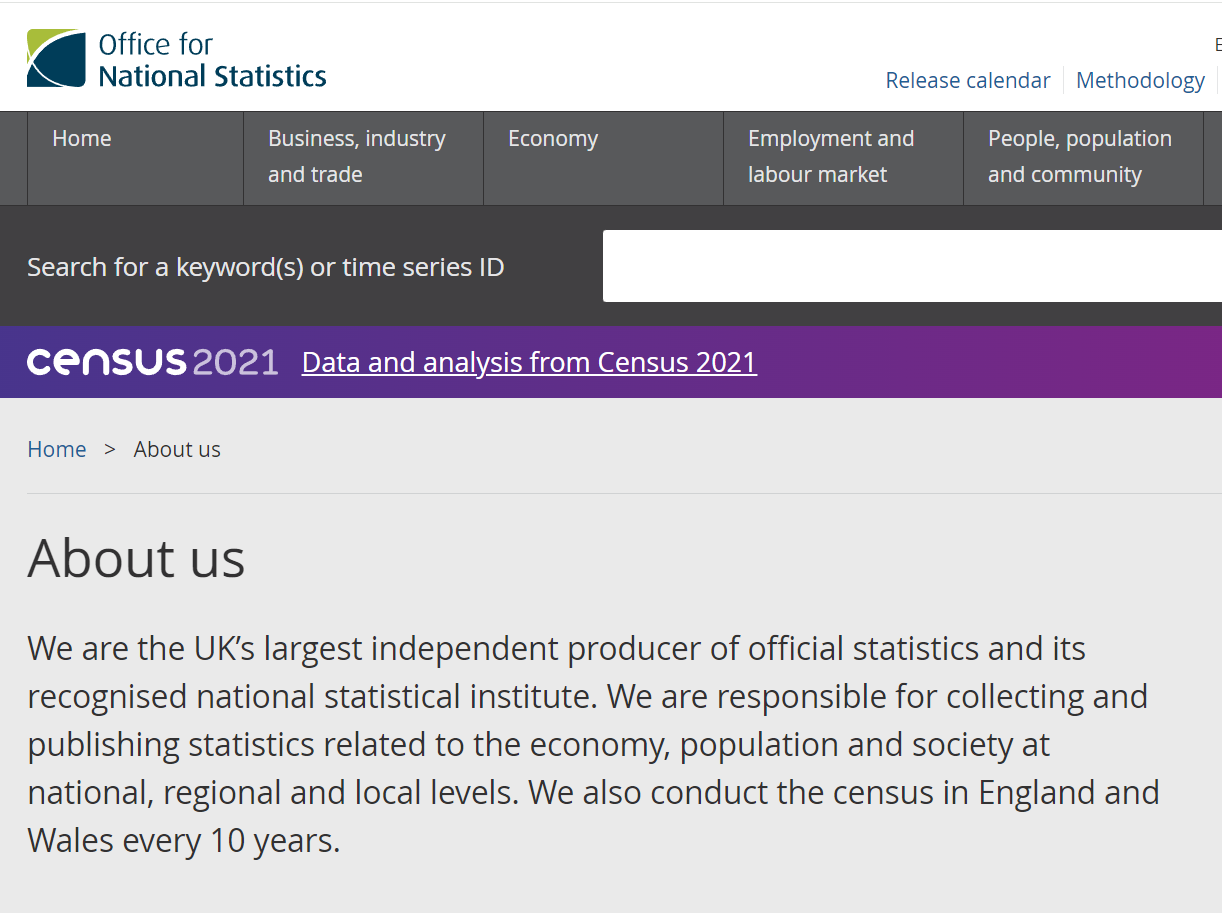Click the introductory paragraph about UK statistics
Image resolution: width=1222 pixels, height=913 pixels.
click(x=594, y=744)
